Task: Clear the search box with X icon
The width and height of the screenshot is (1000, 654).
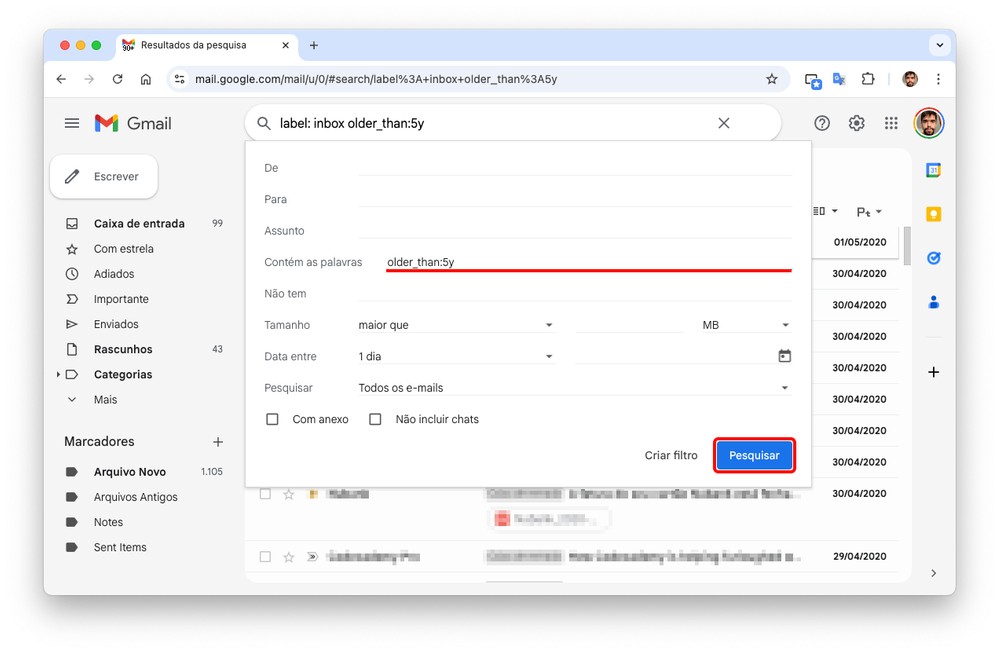Action: click(724, 123)
